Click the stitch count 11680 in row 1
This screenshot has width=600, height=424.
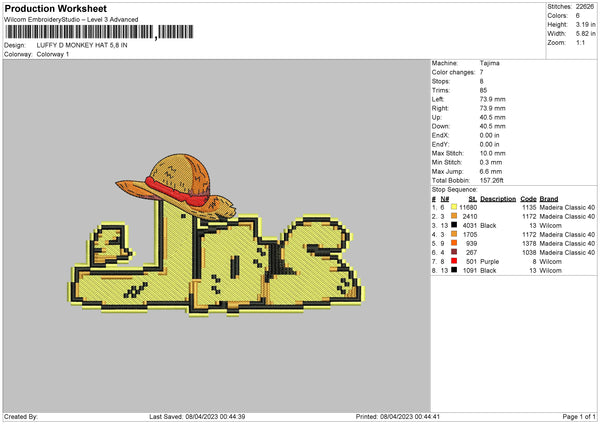coord(468,207)
